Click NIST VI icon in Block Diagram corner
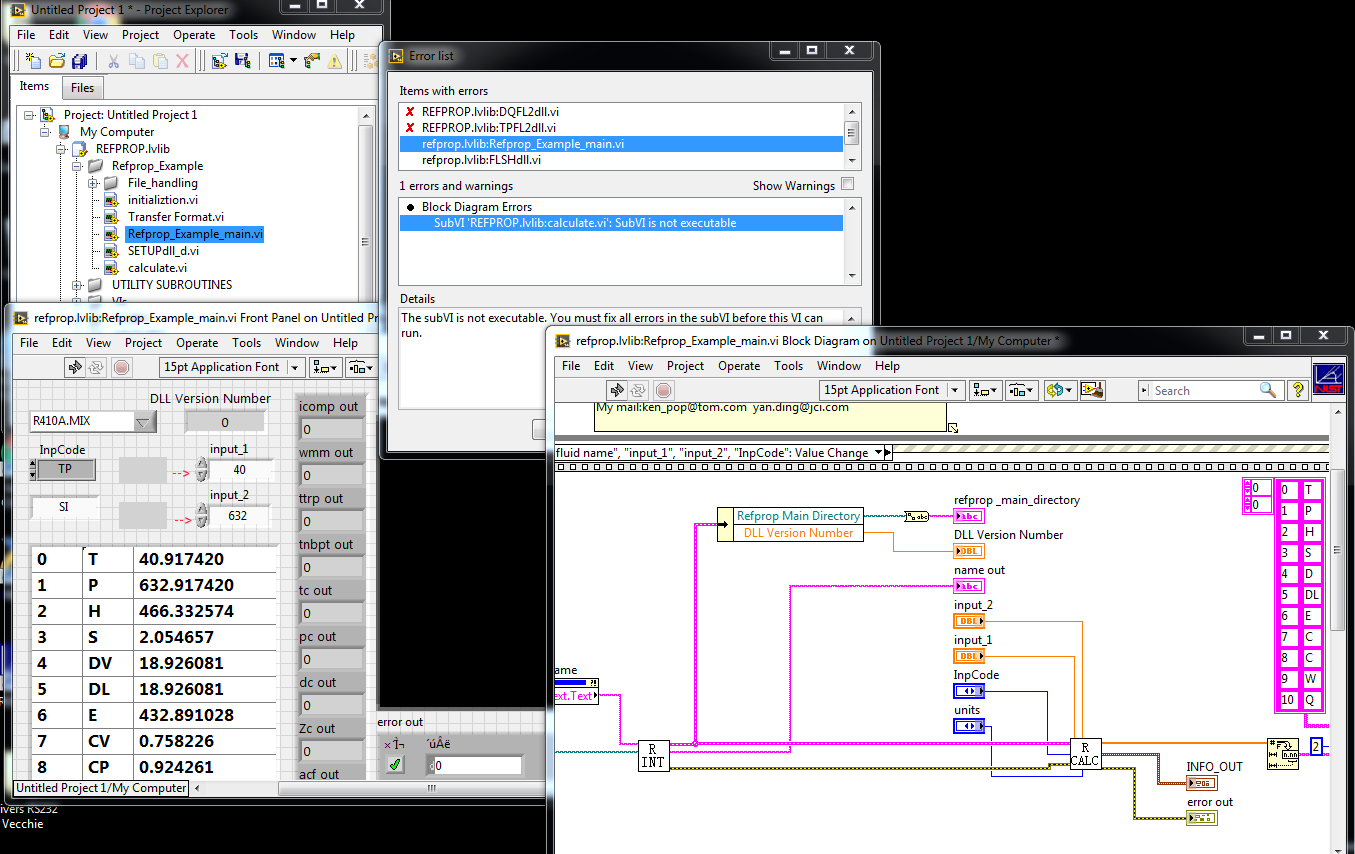1355x854 pixels. 1328,379
